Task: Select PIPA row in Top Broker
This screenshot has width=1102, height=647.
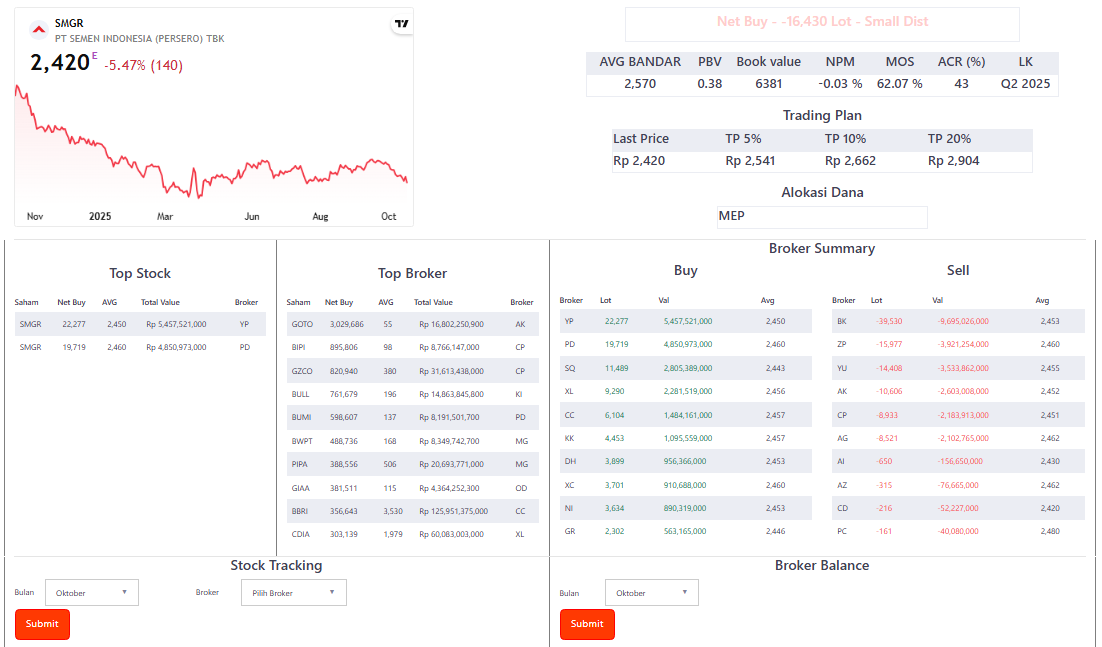Action: [x=413, y=464]
